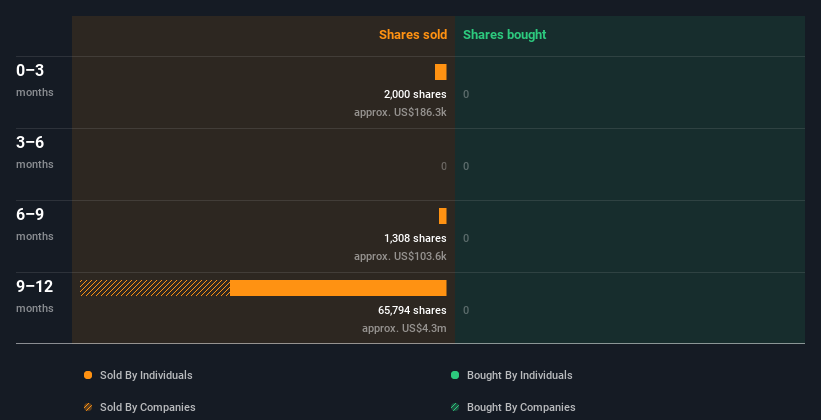Select the Sold By Individuals legend label

pyautogui.click(x=146, y=375)
